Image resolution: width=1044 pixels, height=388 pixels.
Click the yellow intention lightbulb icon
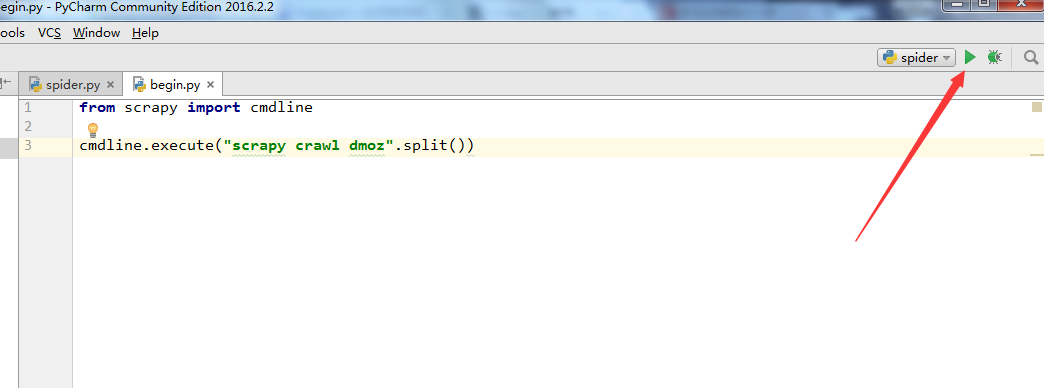click(93, 129)
